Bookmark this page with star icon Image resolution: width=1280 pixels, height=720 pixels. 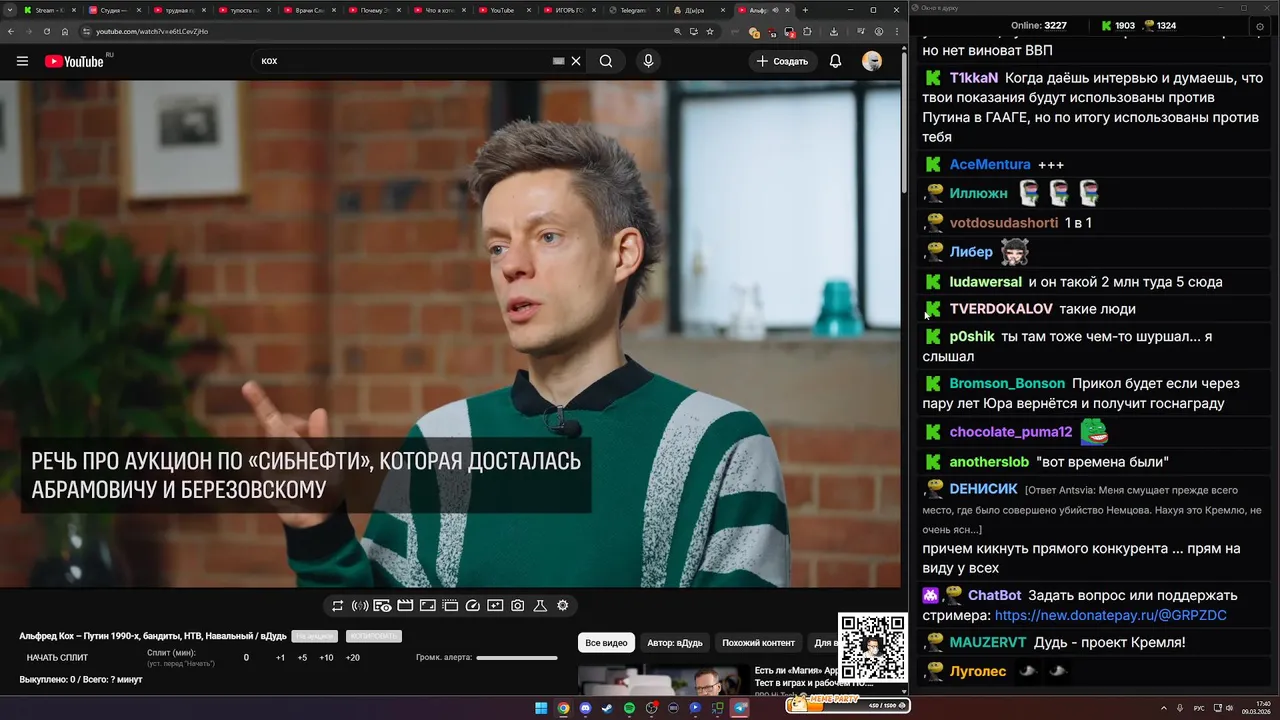(x=710, y=31)
